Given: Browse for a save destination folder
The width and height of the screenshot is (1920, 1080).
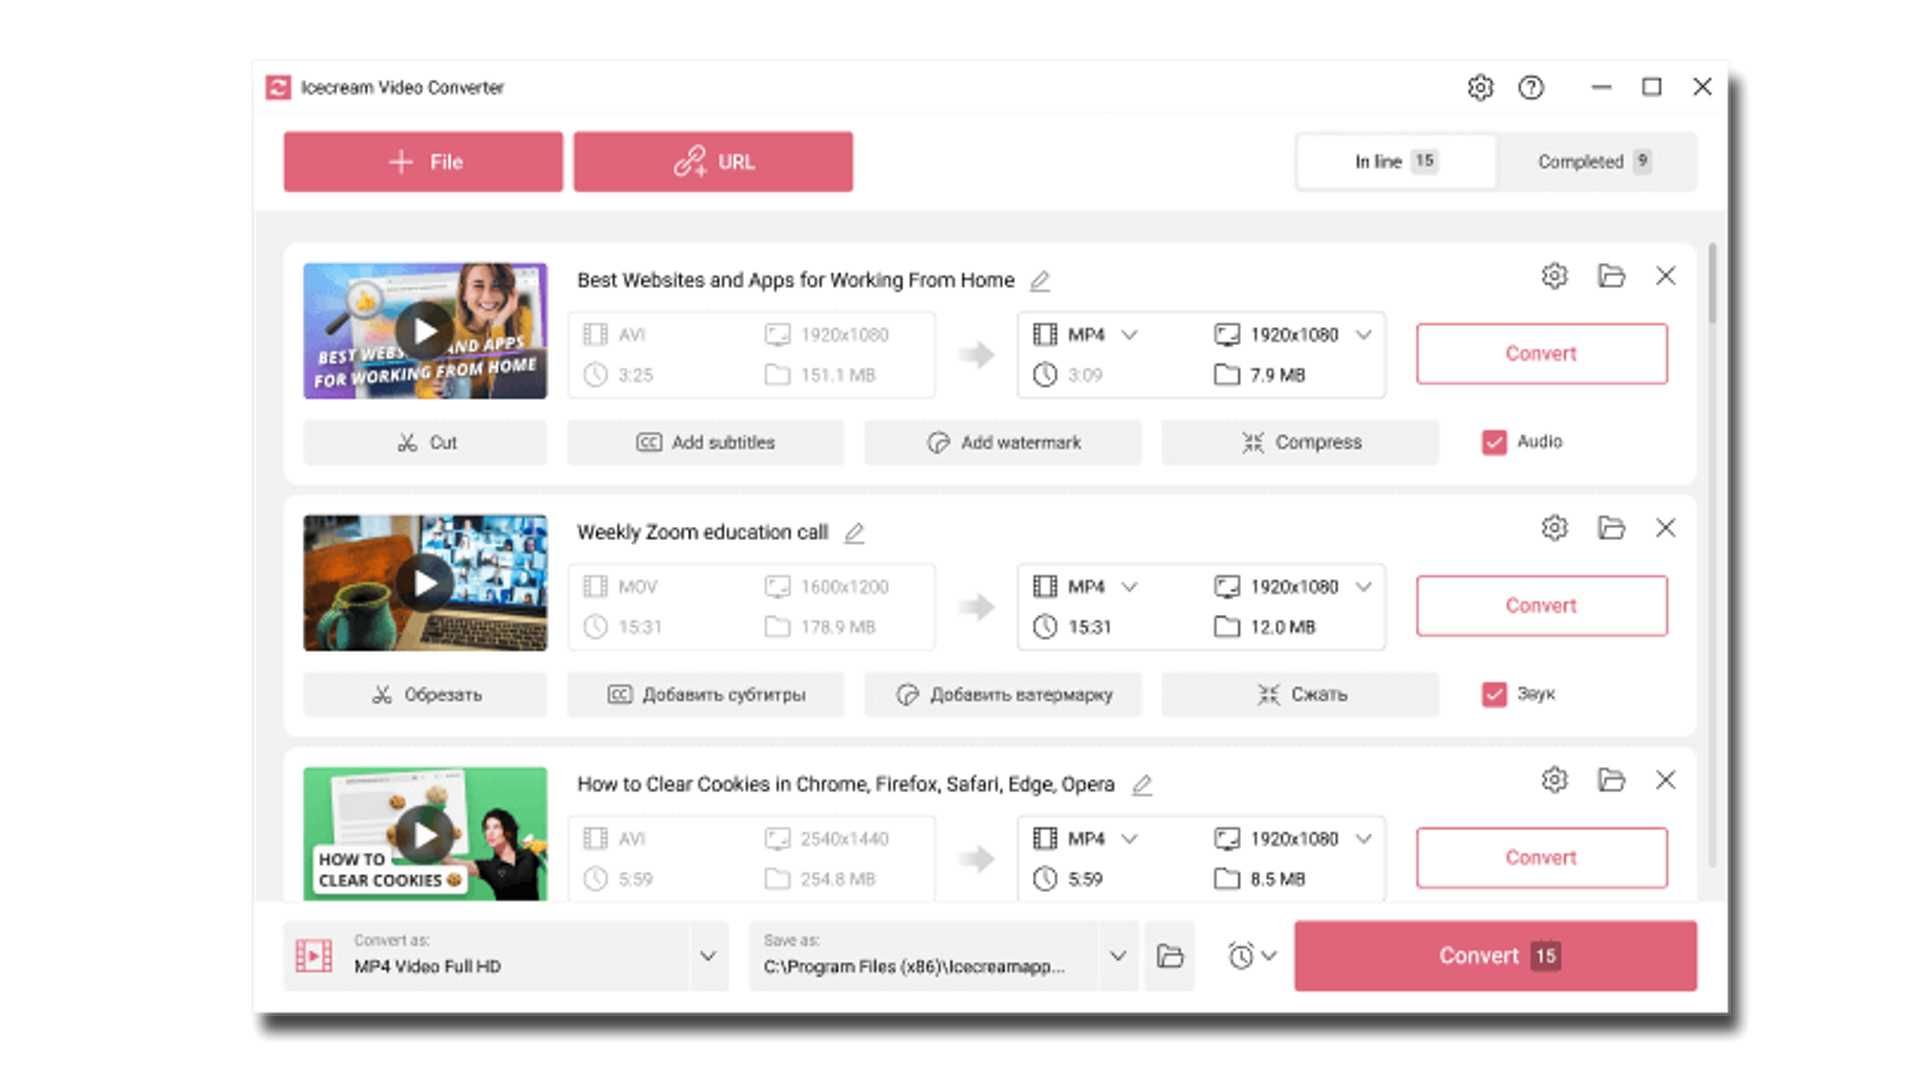Looking at the screenshot, I should (x=1169, y=955).
